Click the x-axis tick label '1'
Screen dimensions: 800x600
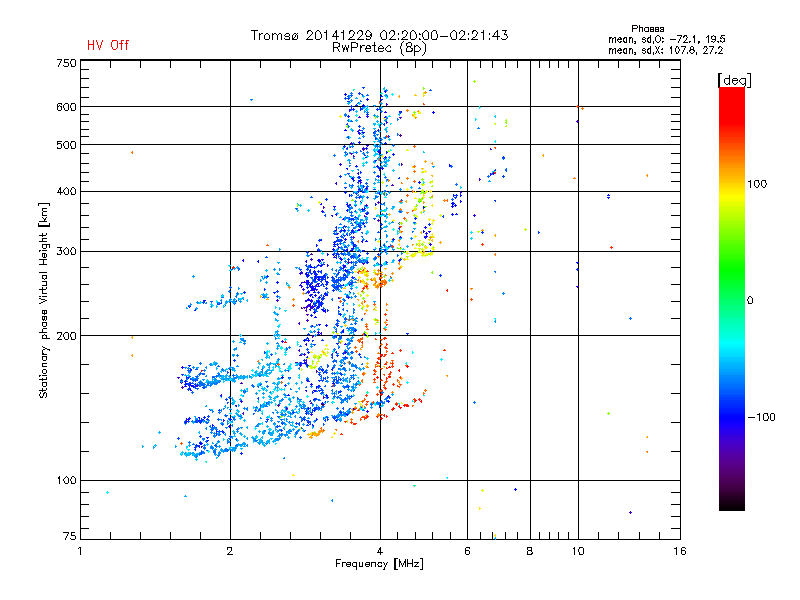[x=80, y=551]
